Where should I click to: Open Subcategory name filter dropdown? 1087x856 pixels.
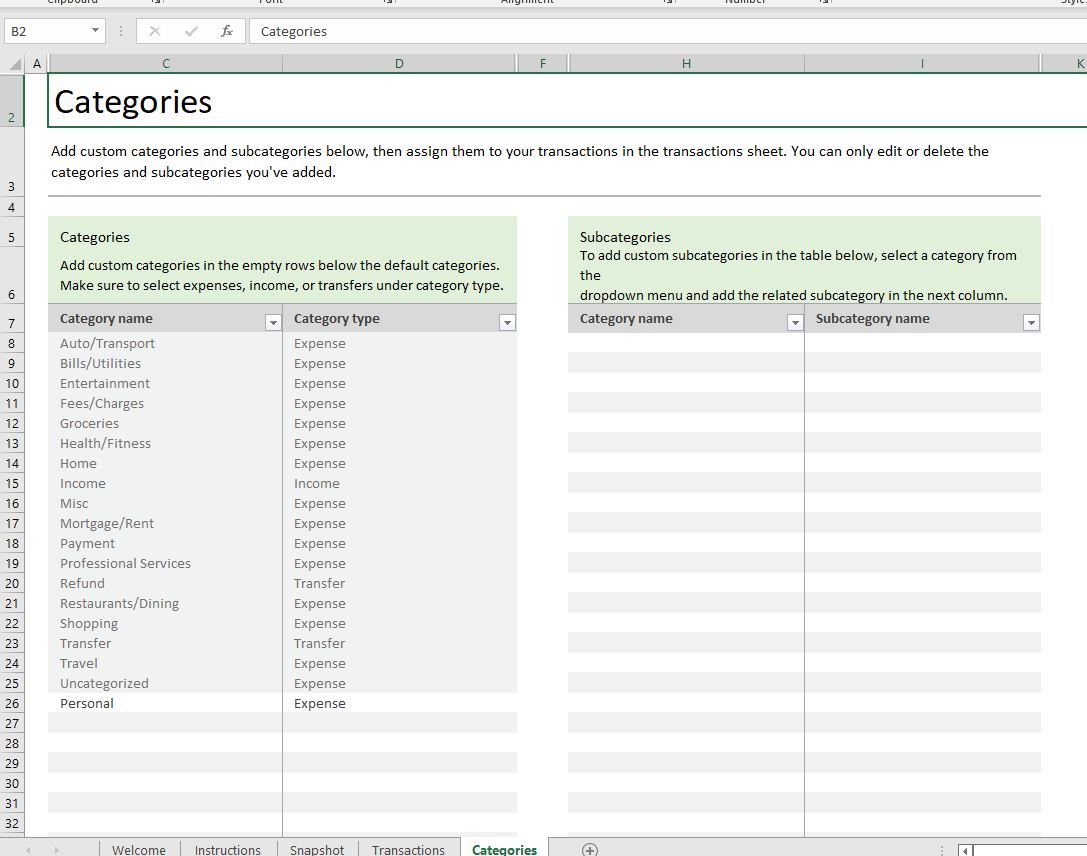pyautogui.click(x=1032, y=322)
